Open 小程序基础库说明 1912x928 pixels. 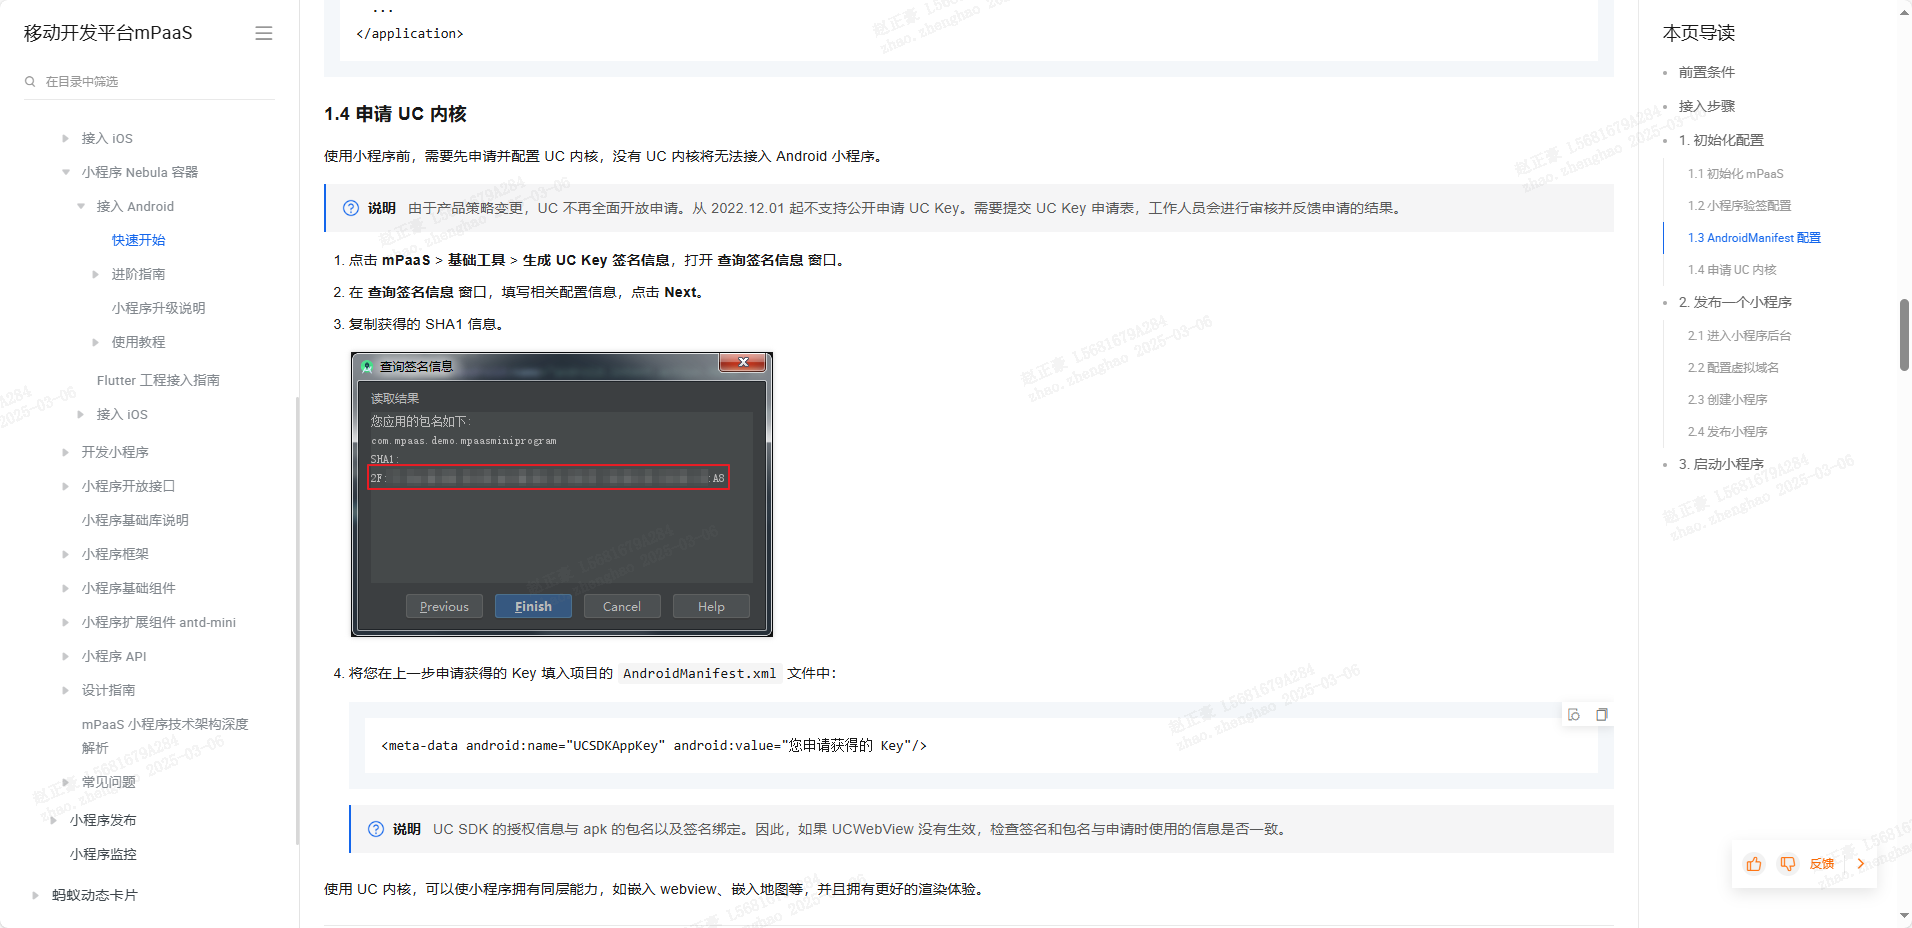[135, 520]
